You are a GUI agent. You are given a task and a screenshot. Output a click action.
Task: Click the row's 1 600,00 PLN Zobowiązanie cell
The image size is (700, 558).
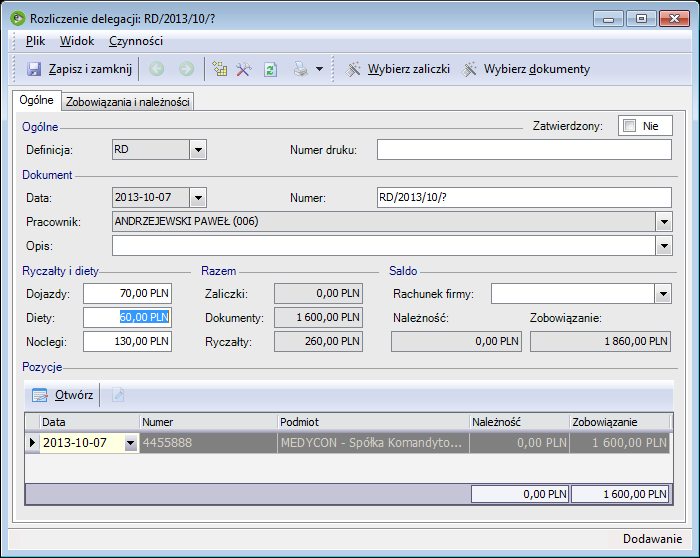(620, 443)
